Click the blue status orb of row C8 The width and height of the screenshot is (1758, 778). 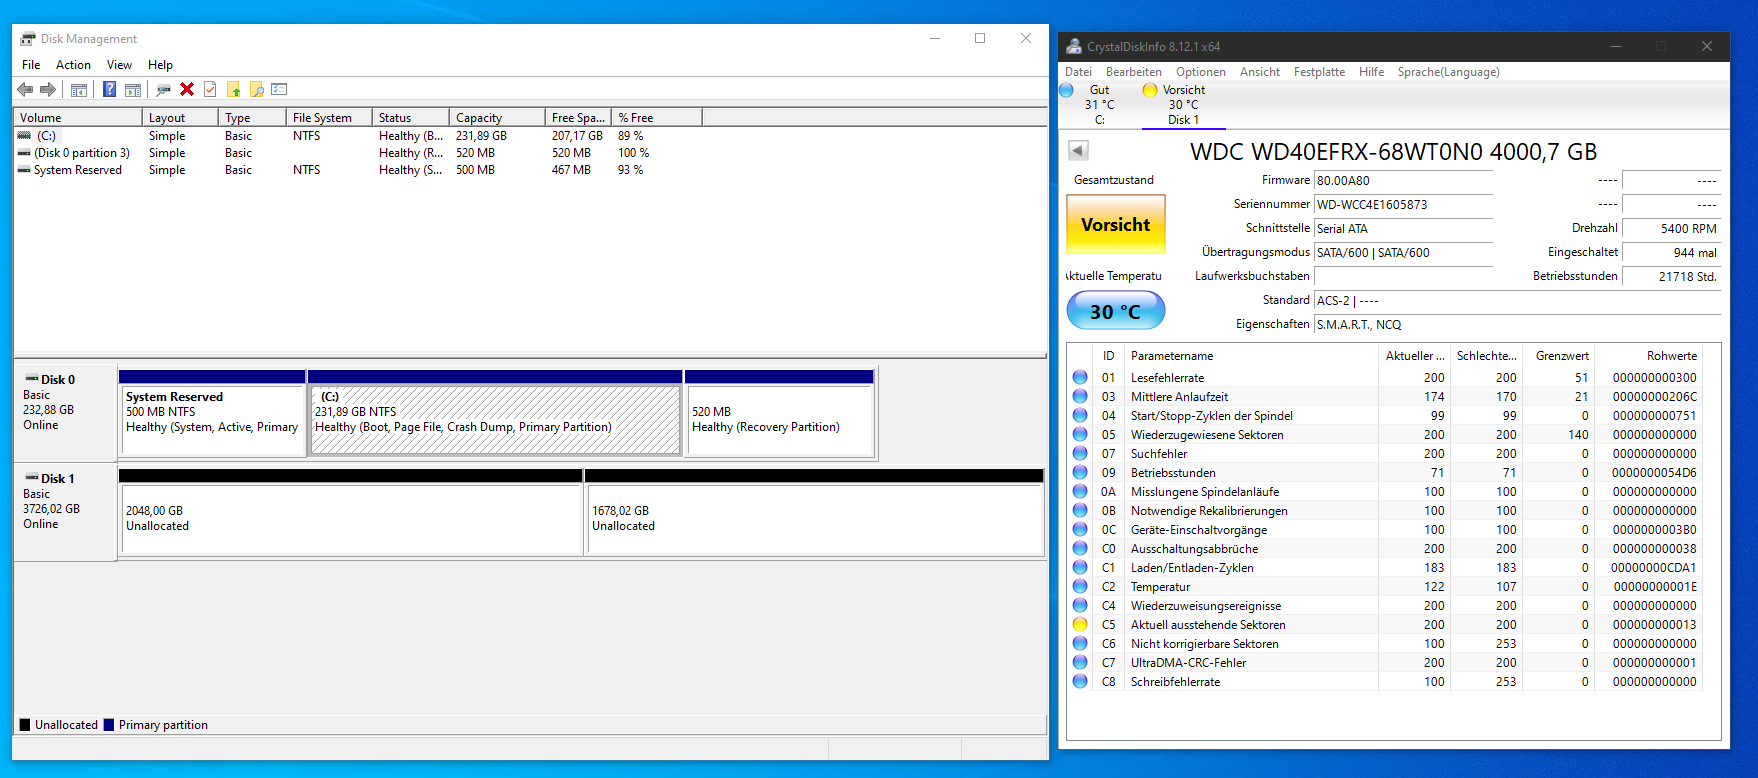(x=1080, y=681)
